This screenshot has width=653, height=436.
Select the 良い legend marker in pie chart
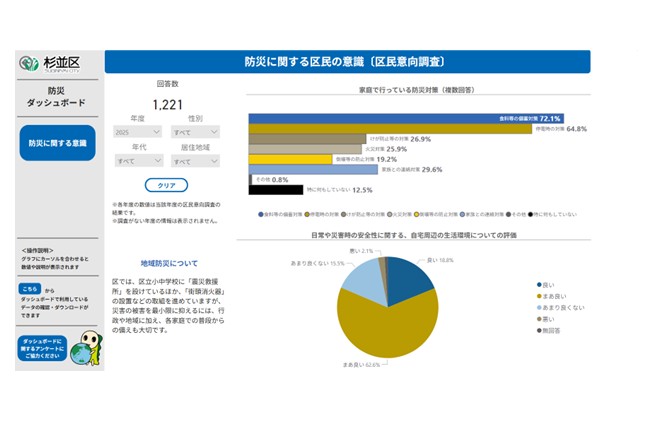[x=538, y=283]
